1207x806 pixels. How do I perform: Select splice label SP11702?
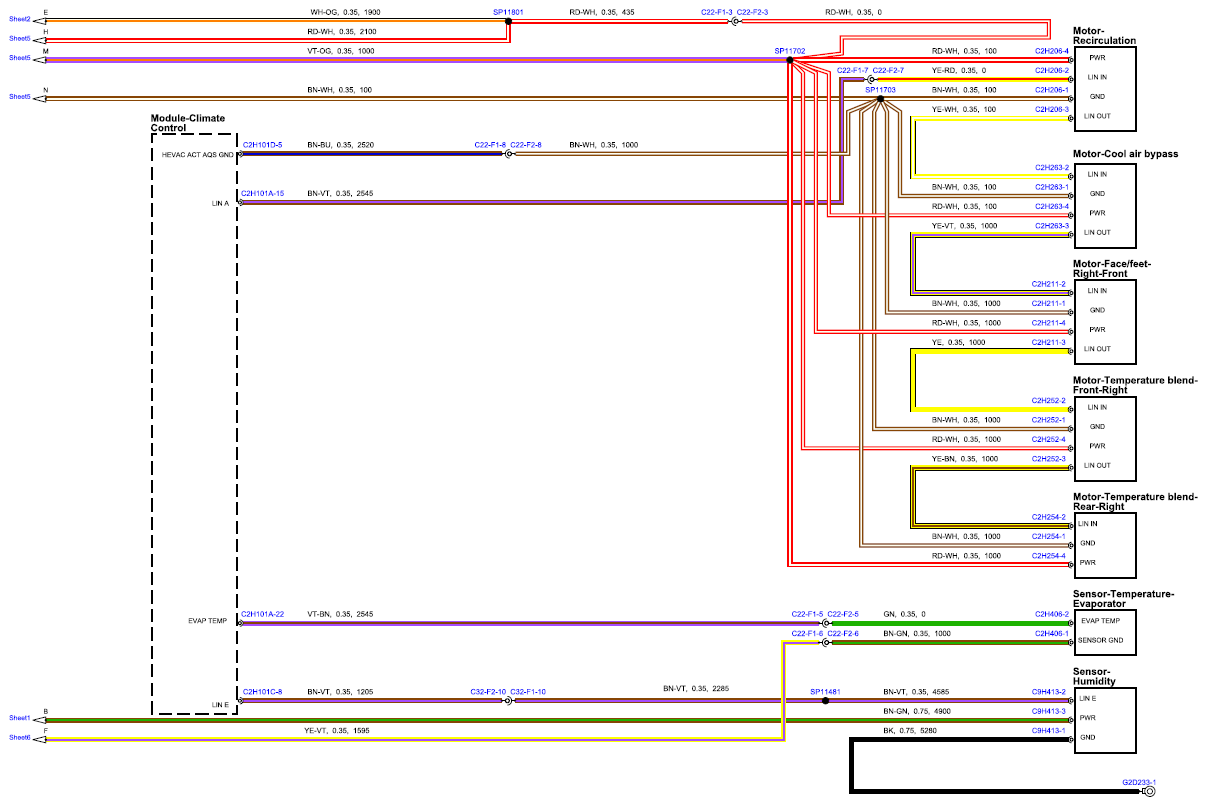click(x=790, y=51)
